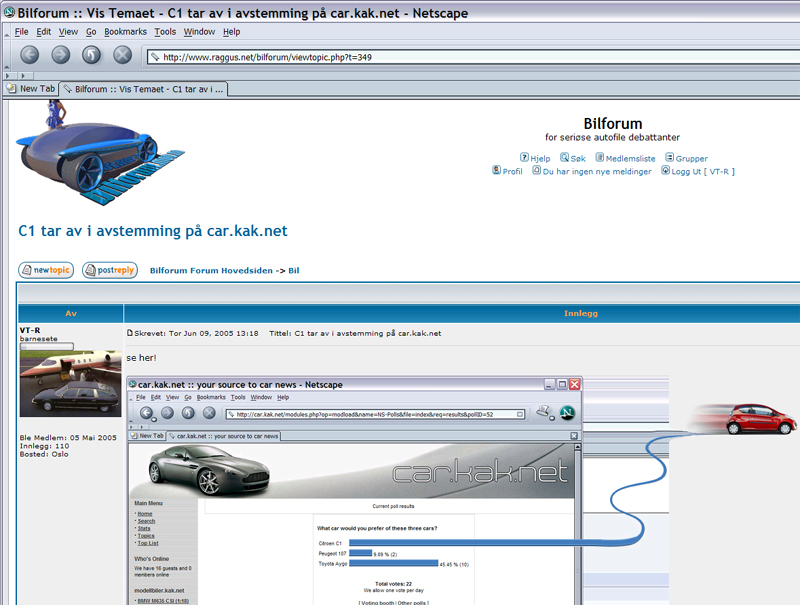The image size is (800, 605).
Task: Open the Søk link
Action: tap(578, 159)
